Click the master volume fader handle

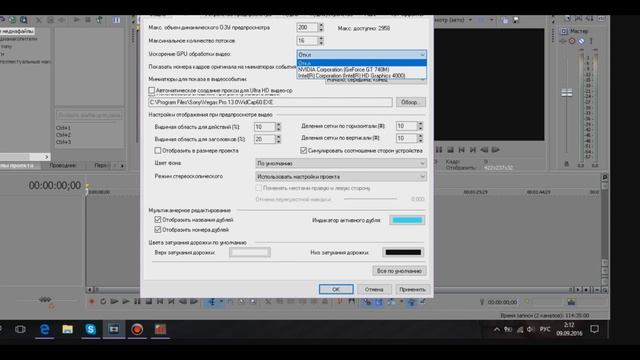pos(567,93)
